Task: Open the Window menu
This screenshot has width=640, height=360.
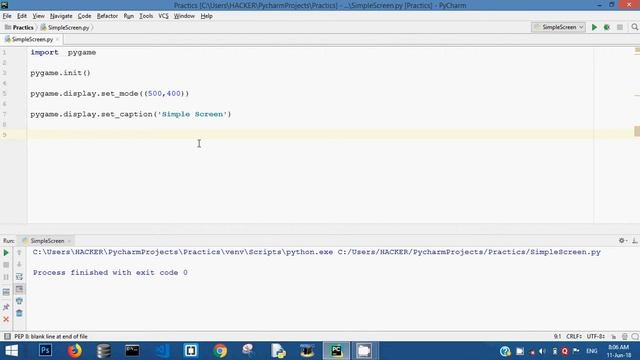Action: pos(184,16)
